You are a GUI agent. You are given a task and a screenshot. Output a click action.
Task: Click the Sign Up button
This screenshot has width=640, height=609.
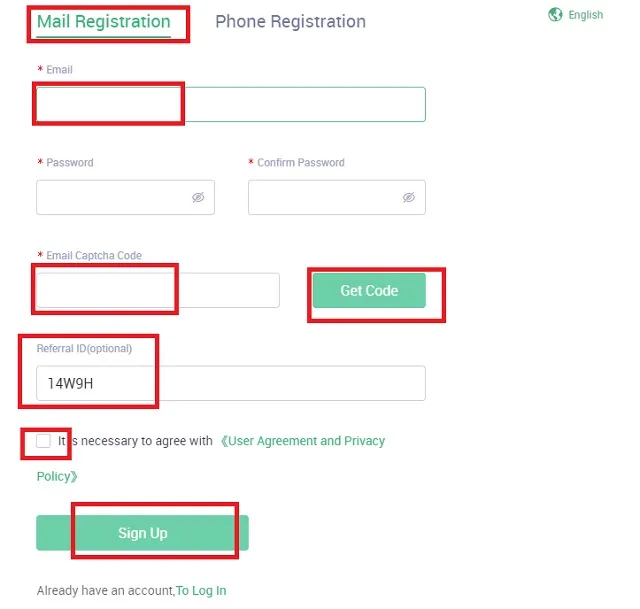click(x=142, y=533)
